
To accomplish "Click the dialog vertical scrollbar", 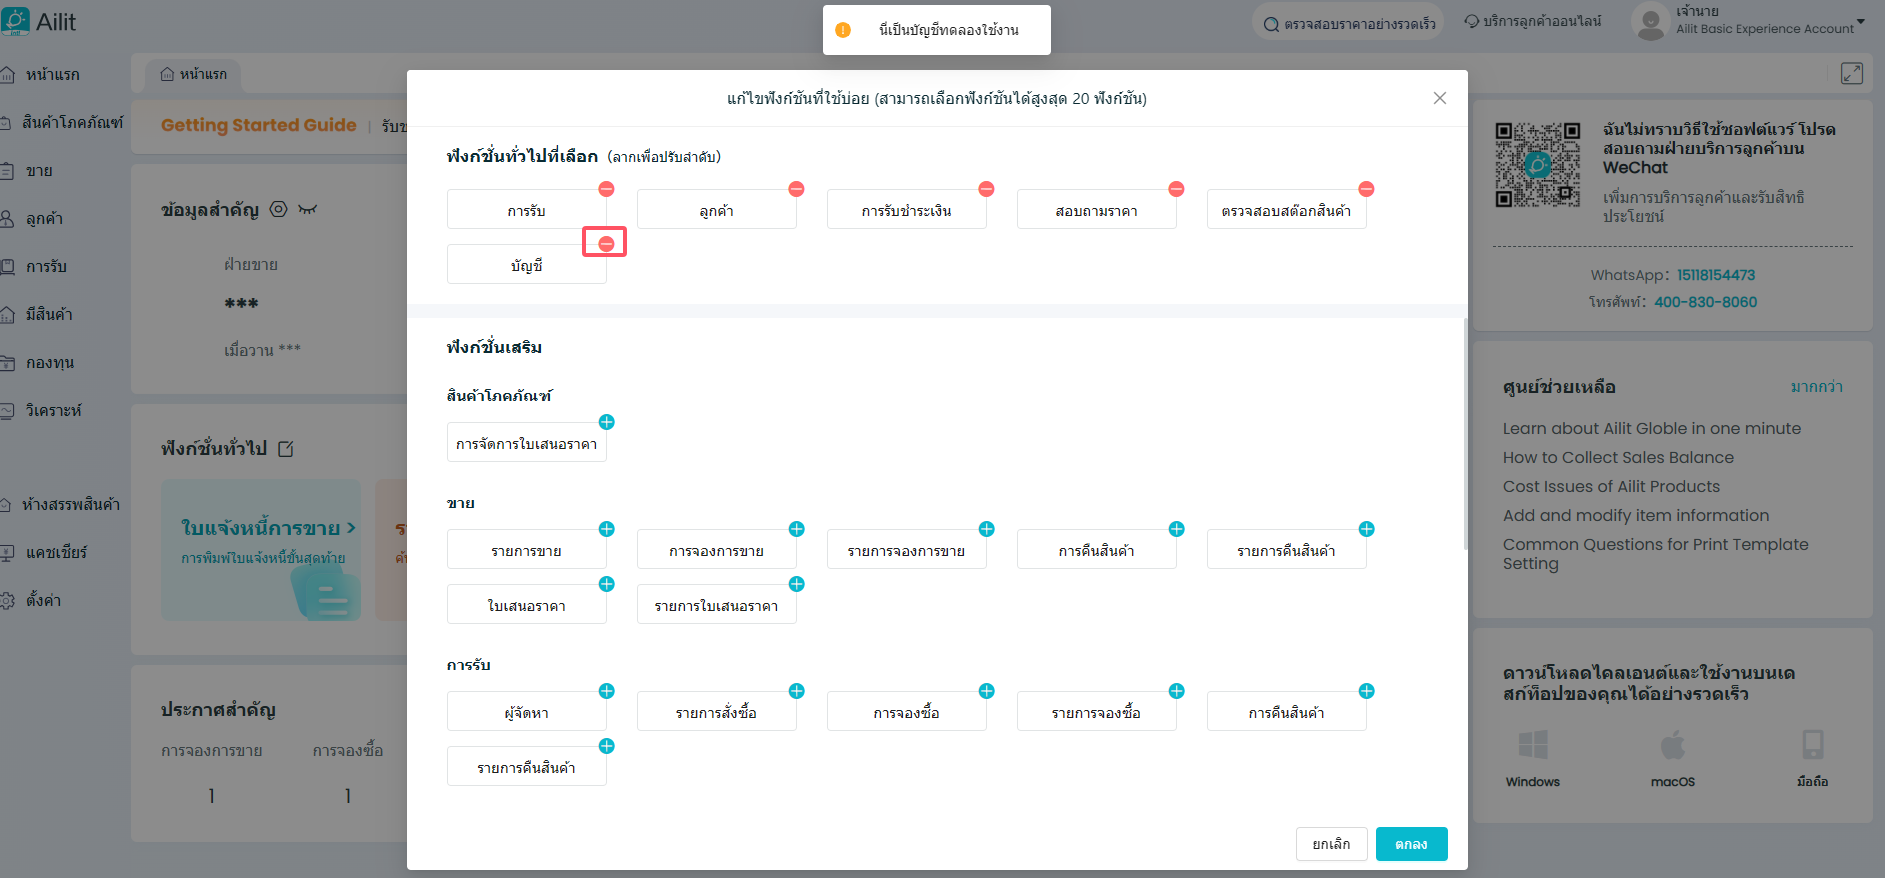I will [1465, 432].
